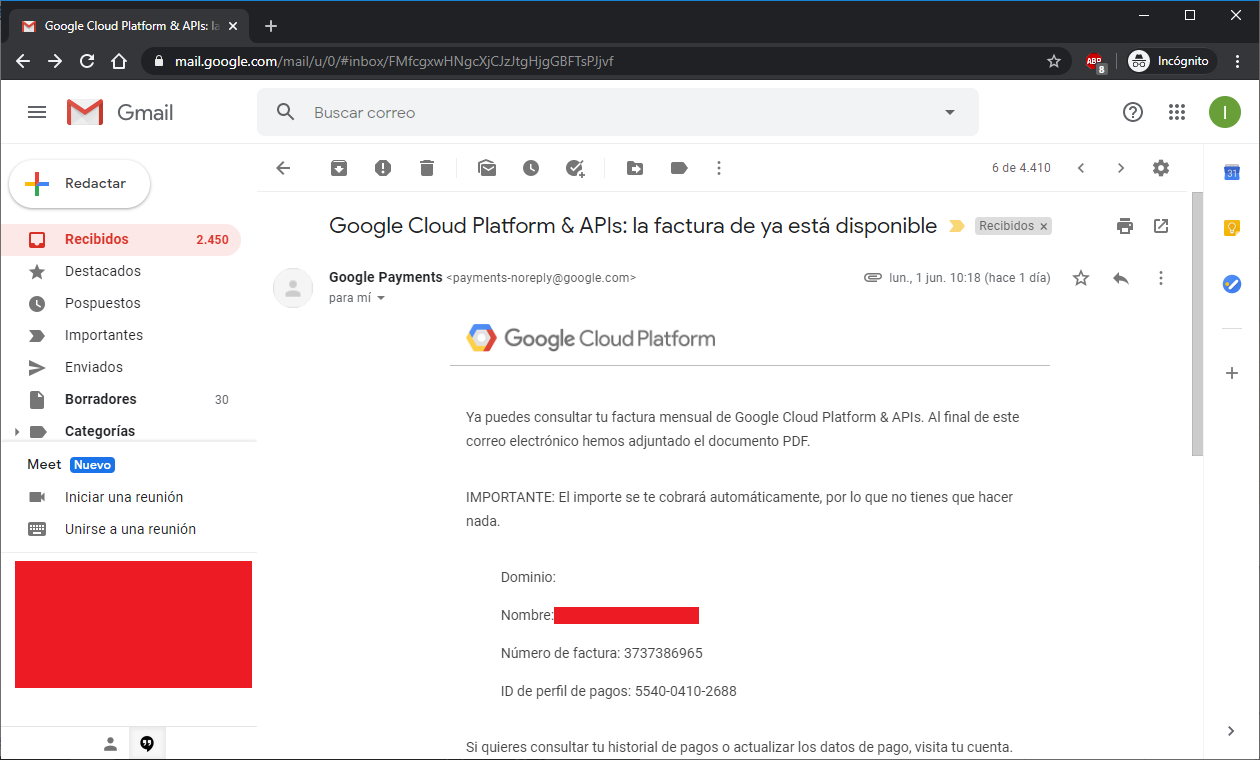Delete this email using the trash icon
Screen dimensions: 1260x760
[427, 168]
